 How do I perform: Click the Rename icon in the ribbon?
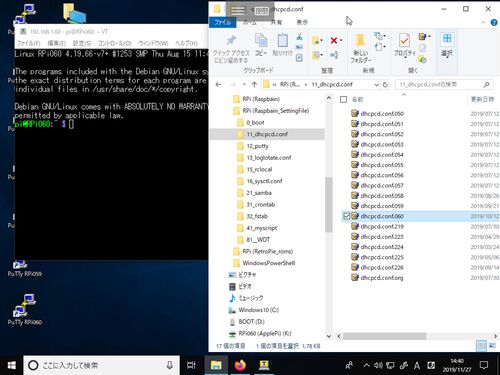pyautogui.click(x=334, y=55)
